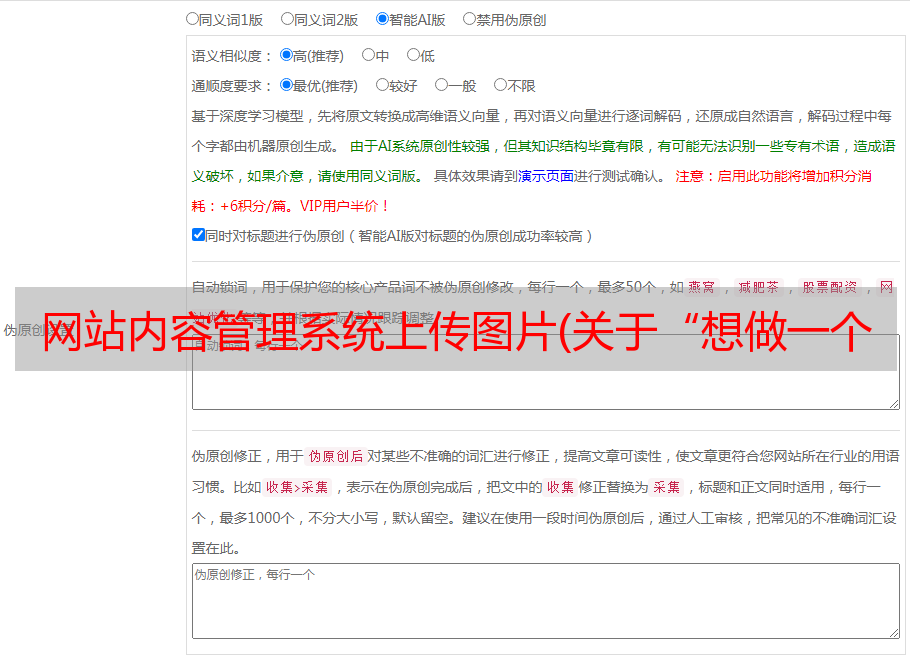The width and height of the screenshot is (911, 658).
Task: Click the 股票配资 example tag
Action: click(830, 287)
